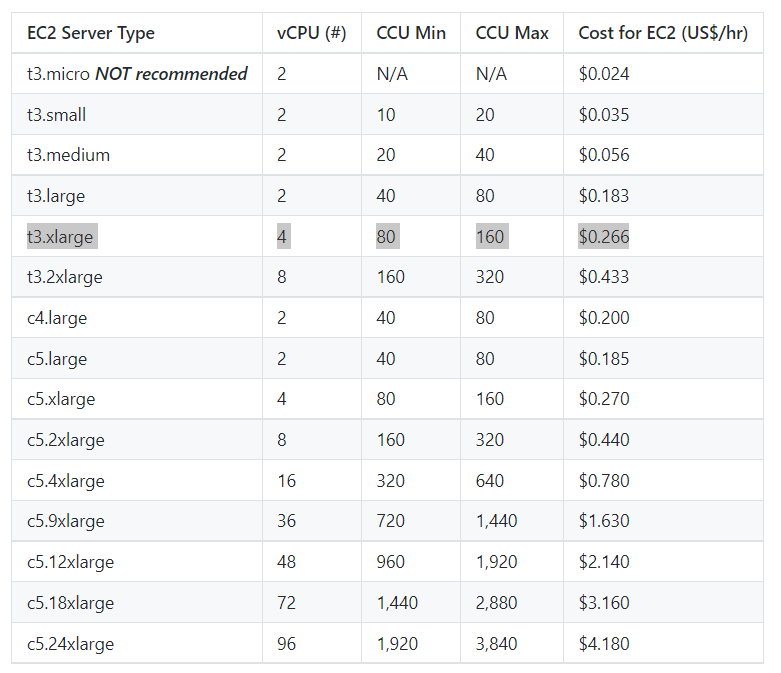Click the CCU Max value 3,840

pyautogui.click(x=496, y=644)
